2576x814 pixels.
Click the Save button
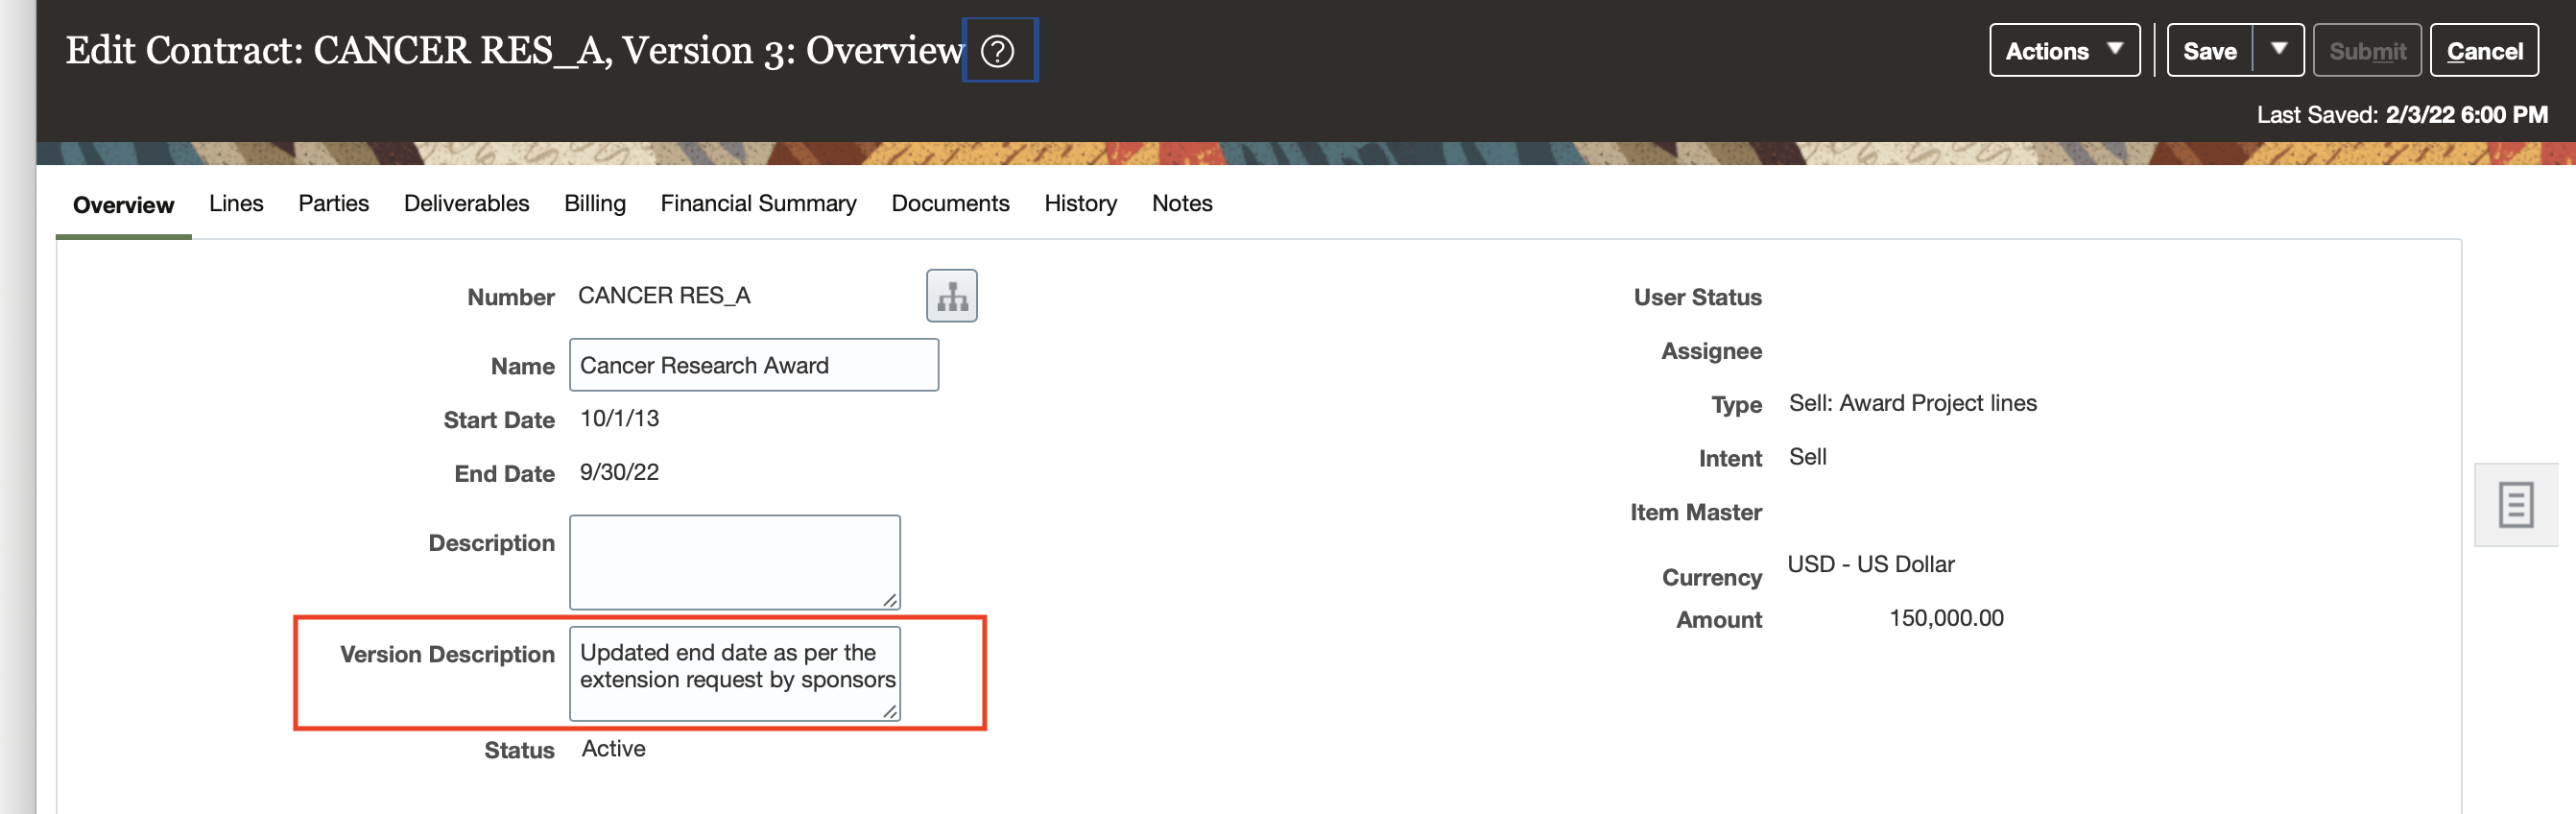coord(2209,51)
